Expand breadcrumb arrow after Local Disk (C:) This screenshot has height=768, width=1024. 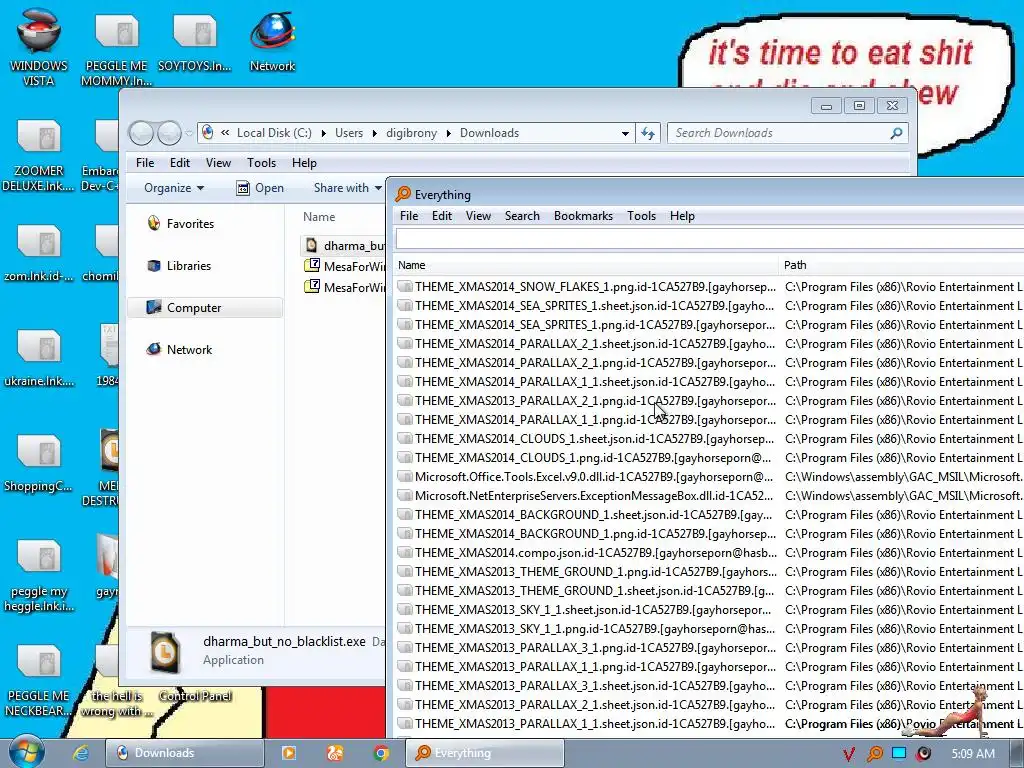(323, 133)
